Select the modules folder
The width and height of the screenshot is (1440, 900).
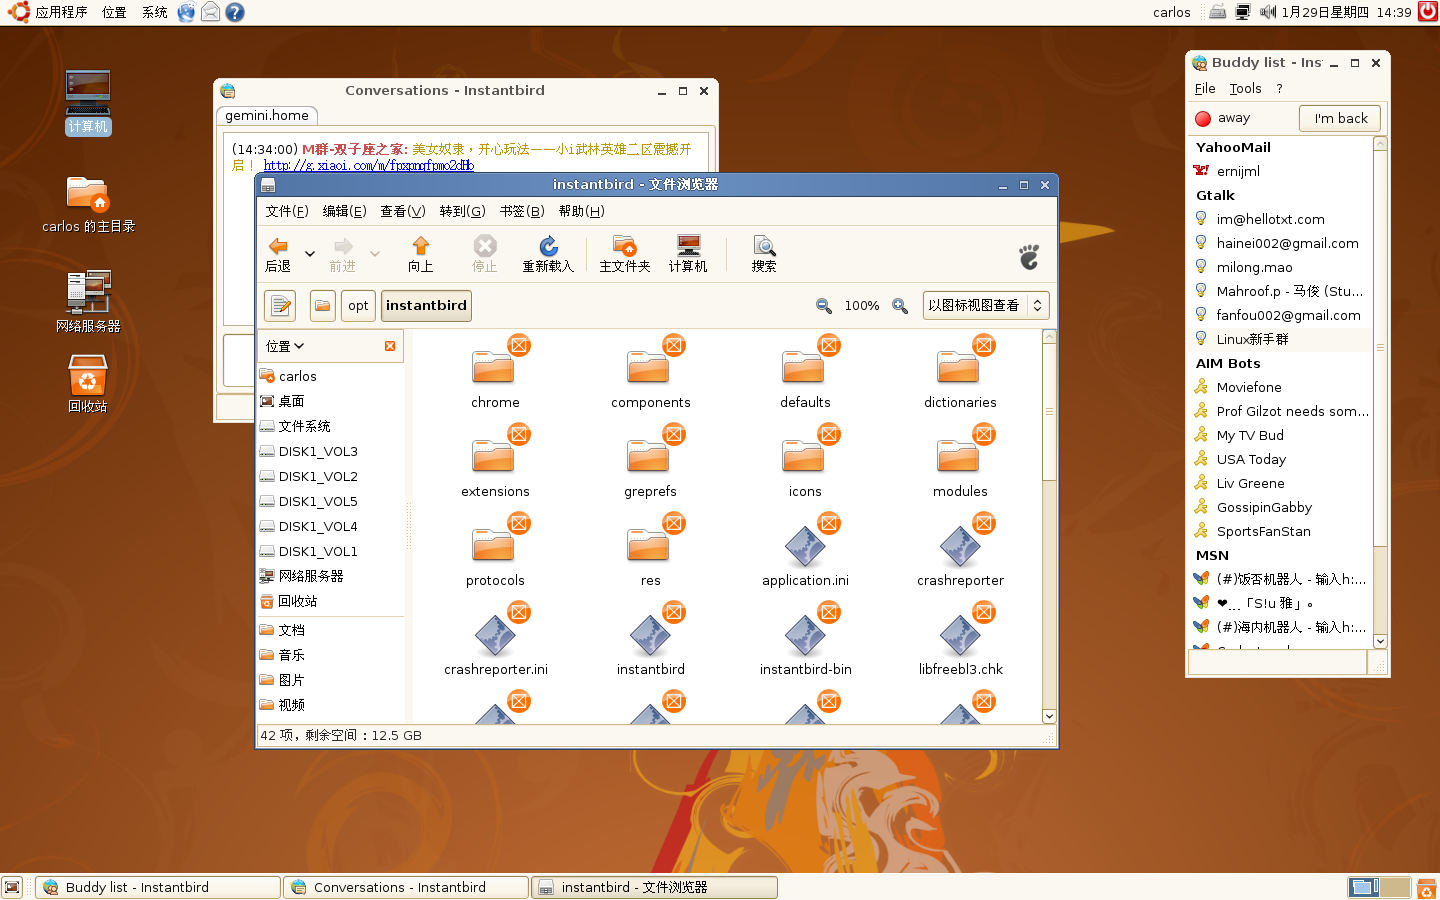point(960,461)
